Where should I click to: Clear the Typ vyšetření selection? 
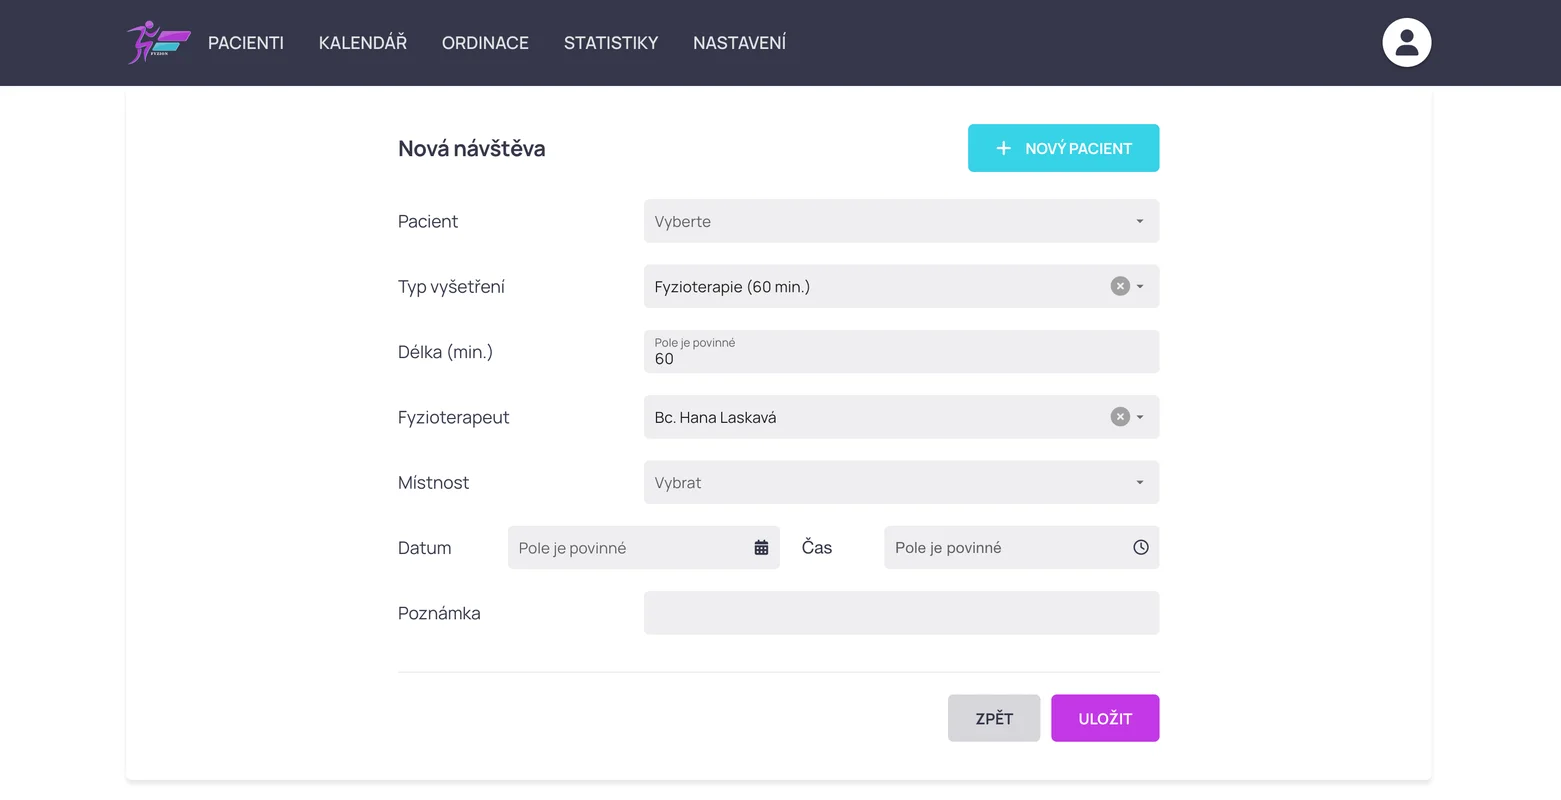(x=1120, y=287)
